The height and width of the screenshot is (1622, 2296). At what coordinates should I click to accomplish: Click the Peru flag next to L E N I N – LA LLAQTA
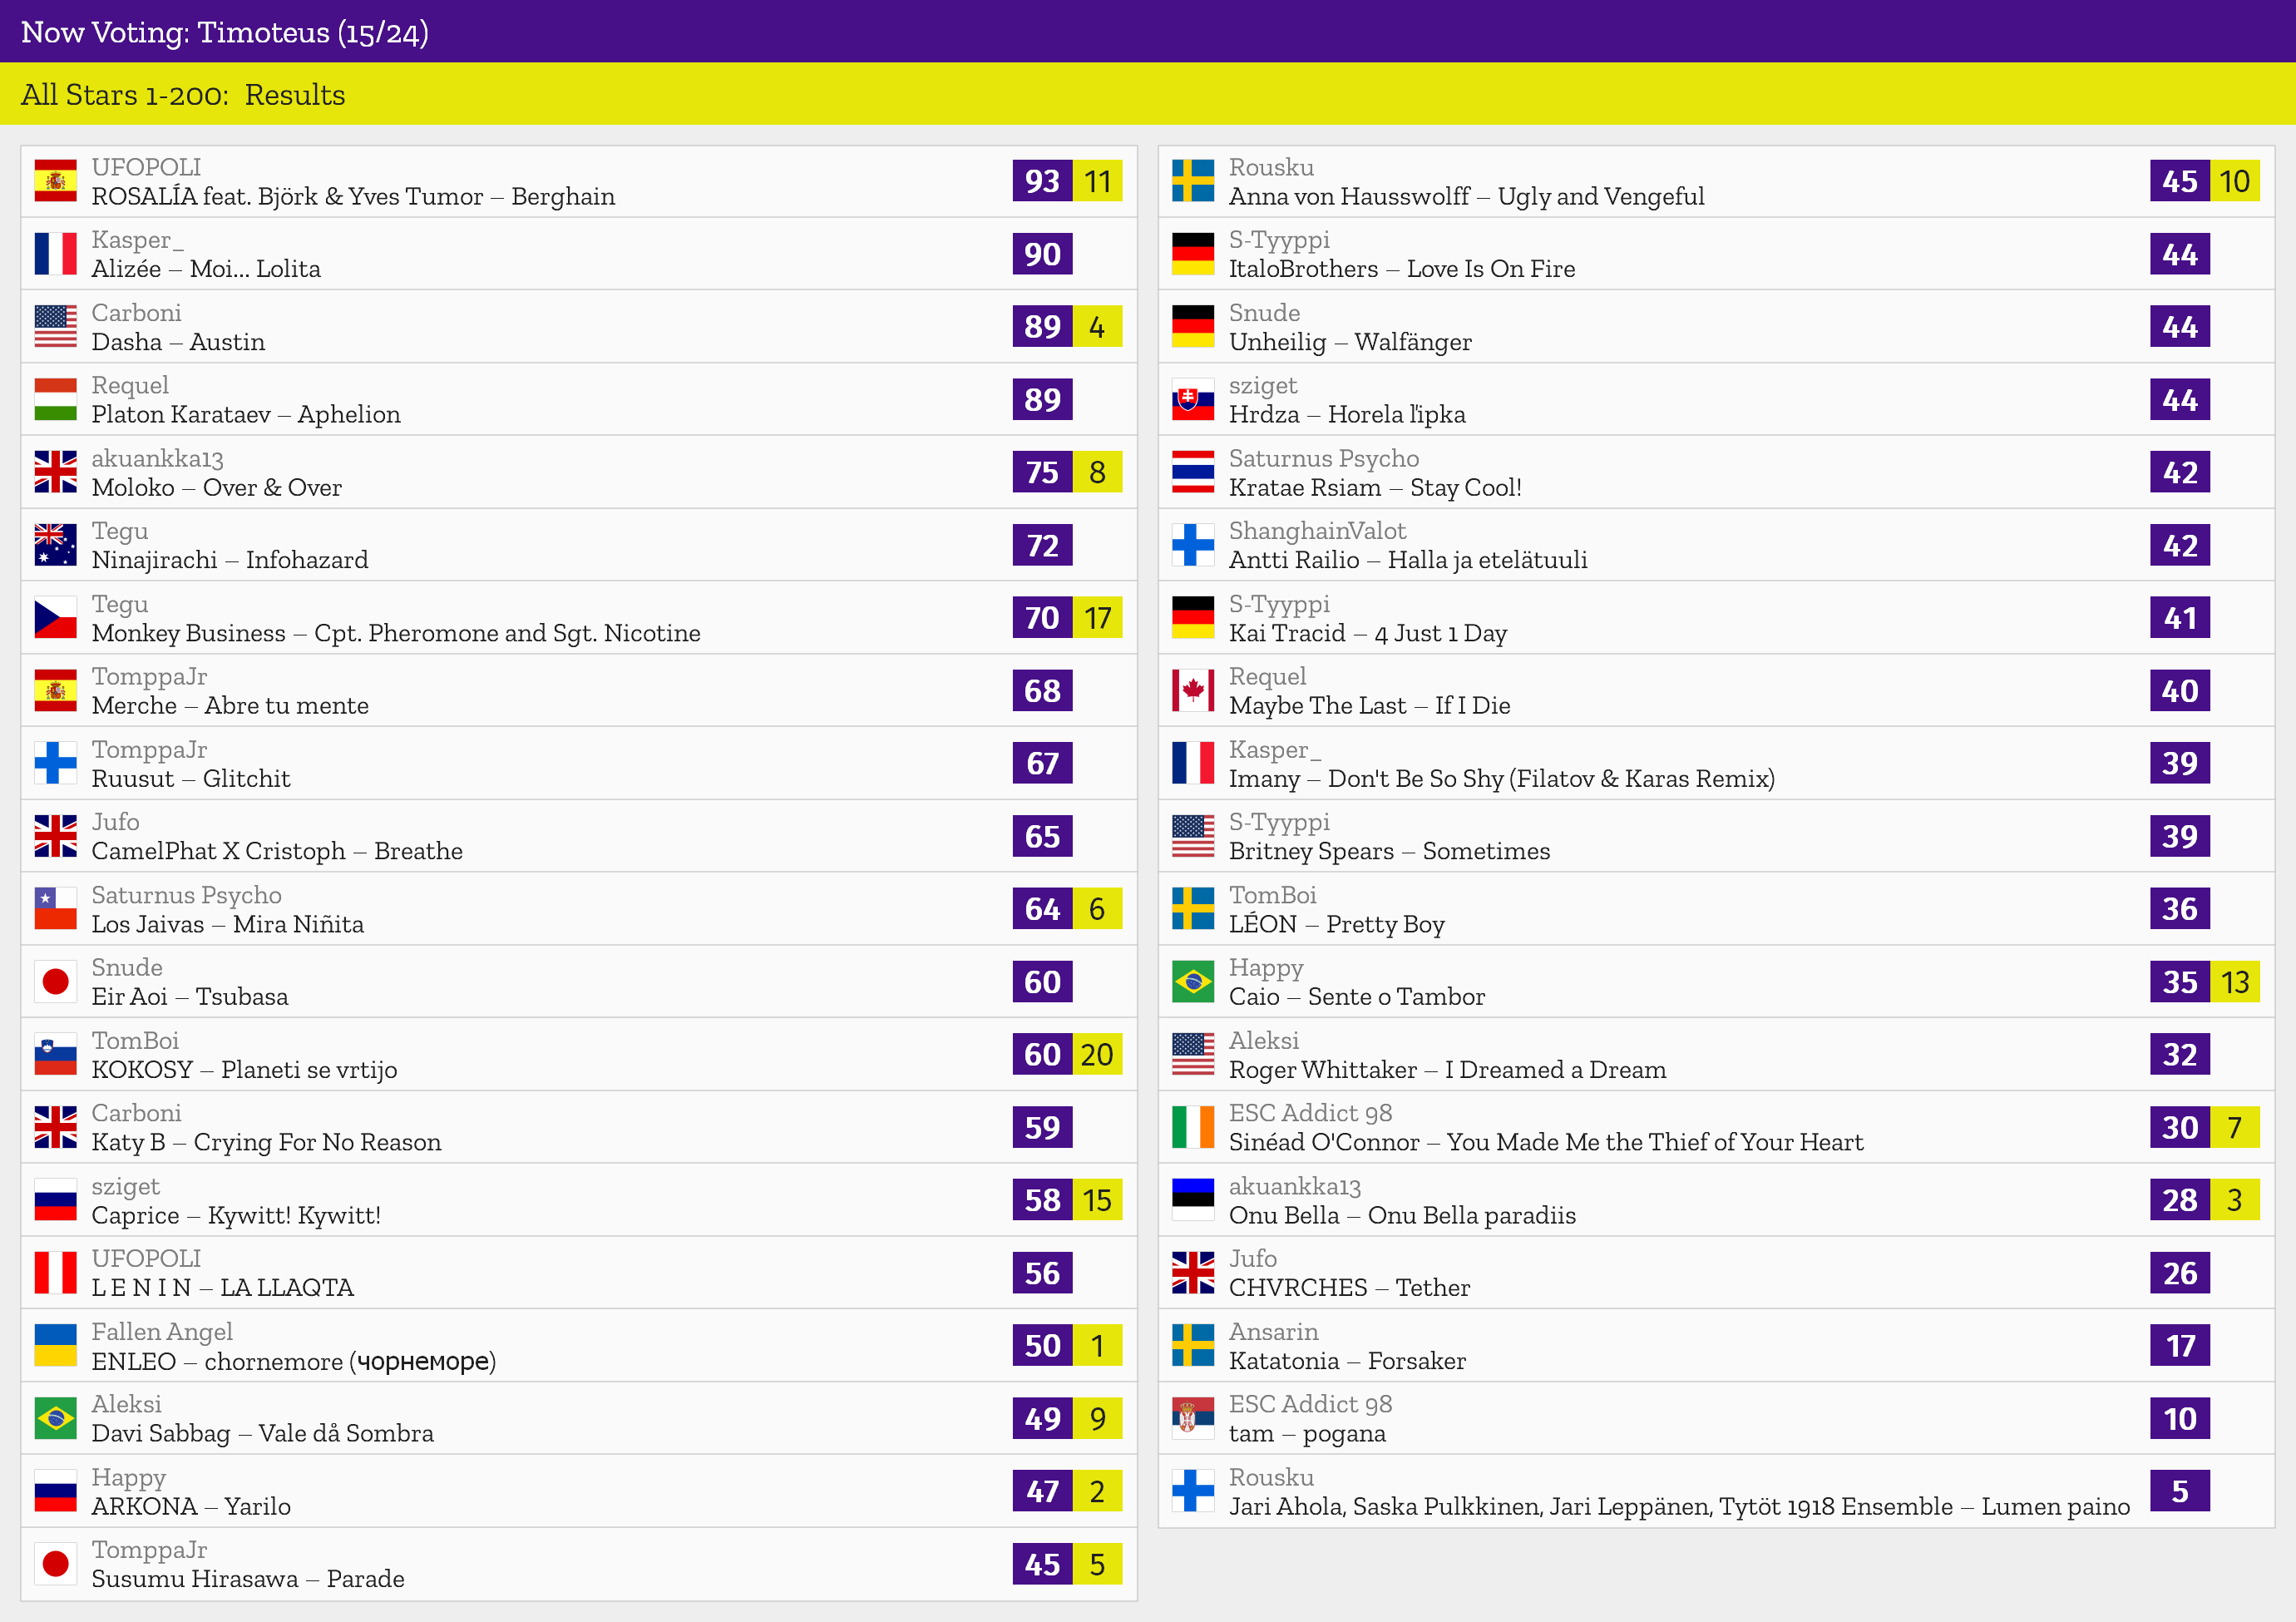coord(55,1273)
